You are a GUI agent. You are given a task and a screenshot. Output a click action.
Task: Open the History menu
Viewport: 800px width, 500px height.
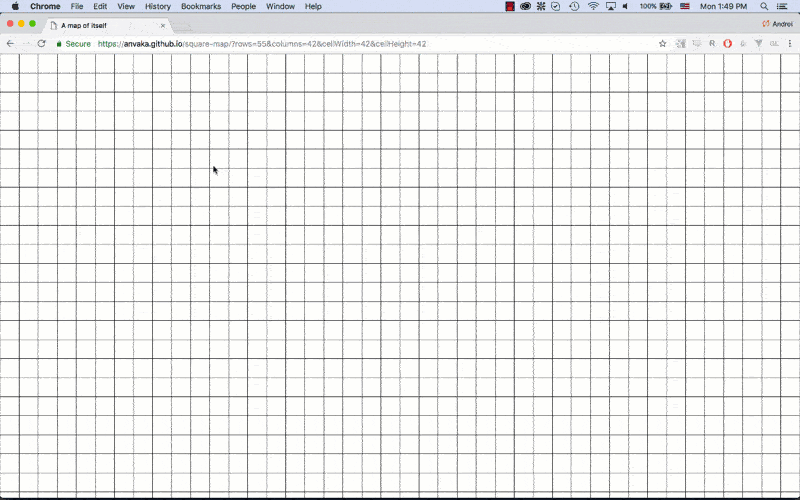(x=158, y=6)
